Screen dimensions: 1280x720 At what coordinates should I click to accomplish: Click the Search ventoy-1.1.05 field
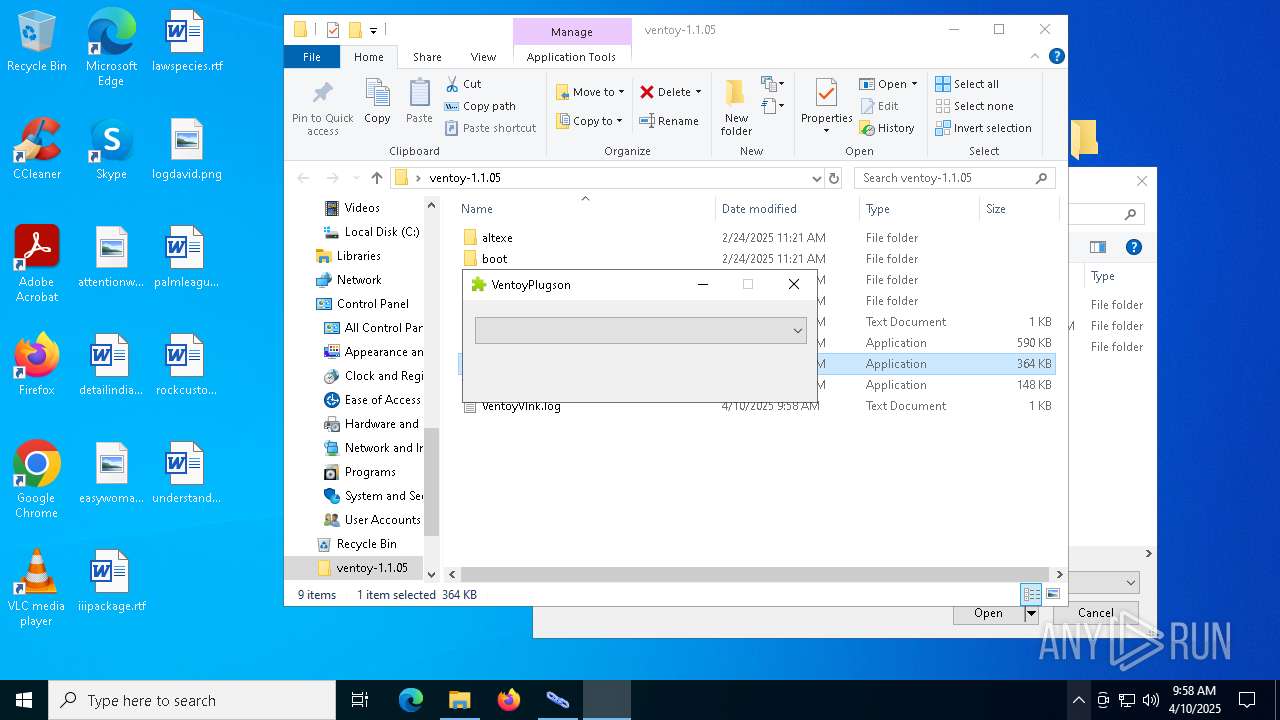[x=955, y=178]
